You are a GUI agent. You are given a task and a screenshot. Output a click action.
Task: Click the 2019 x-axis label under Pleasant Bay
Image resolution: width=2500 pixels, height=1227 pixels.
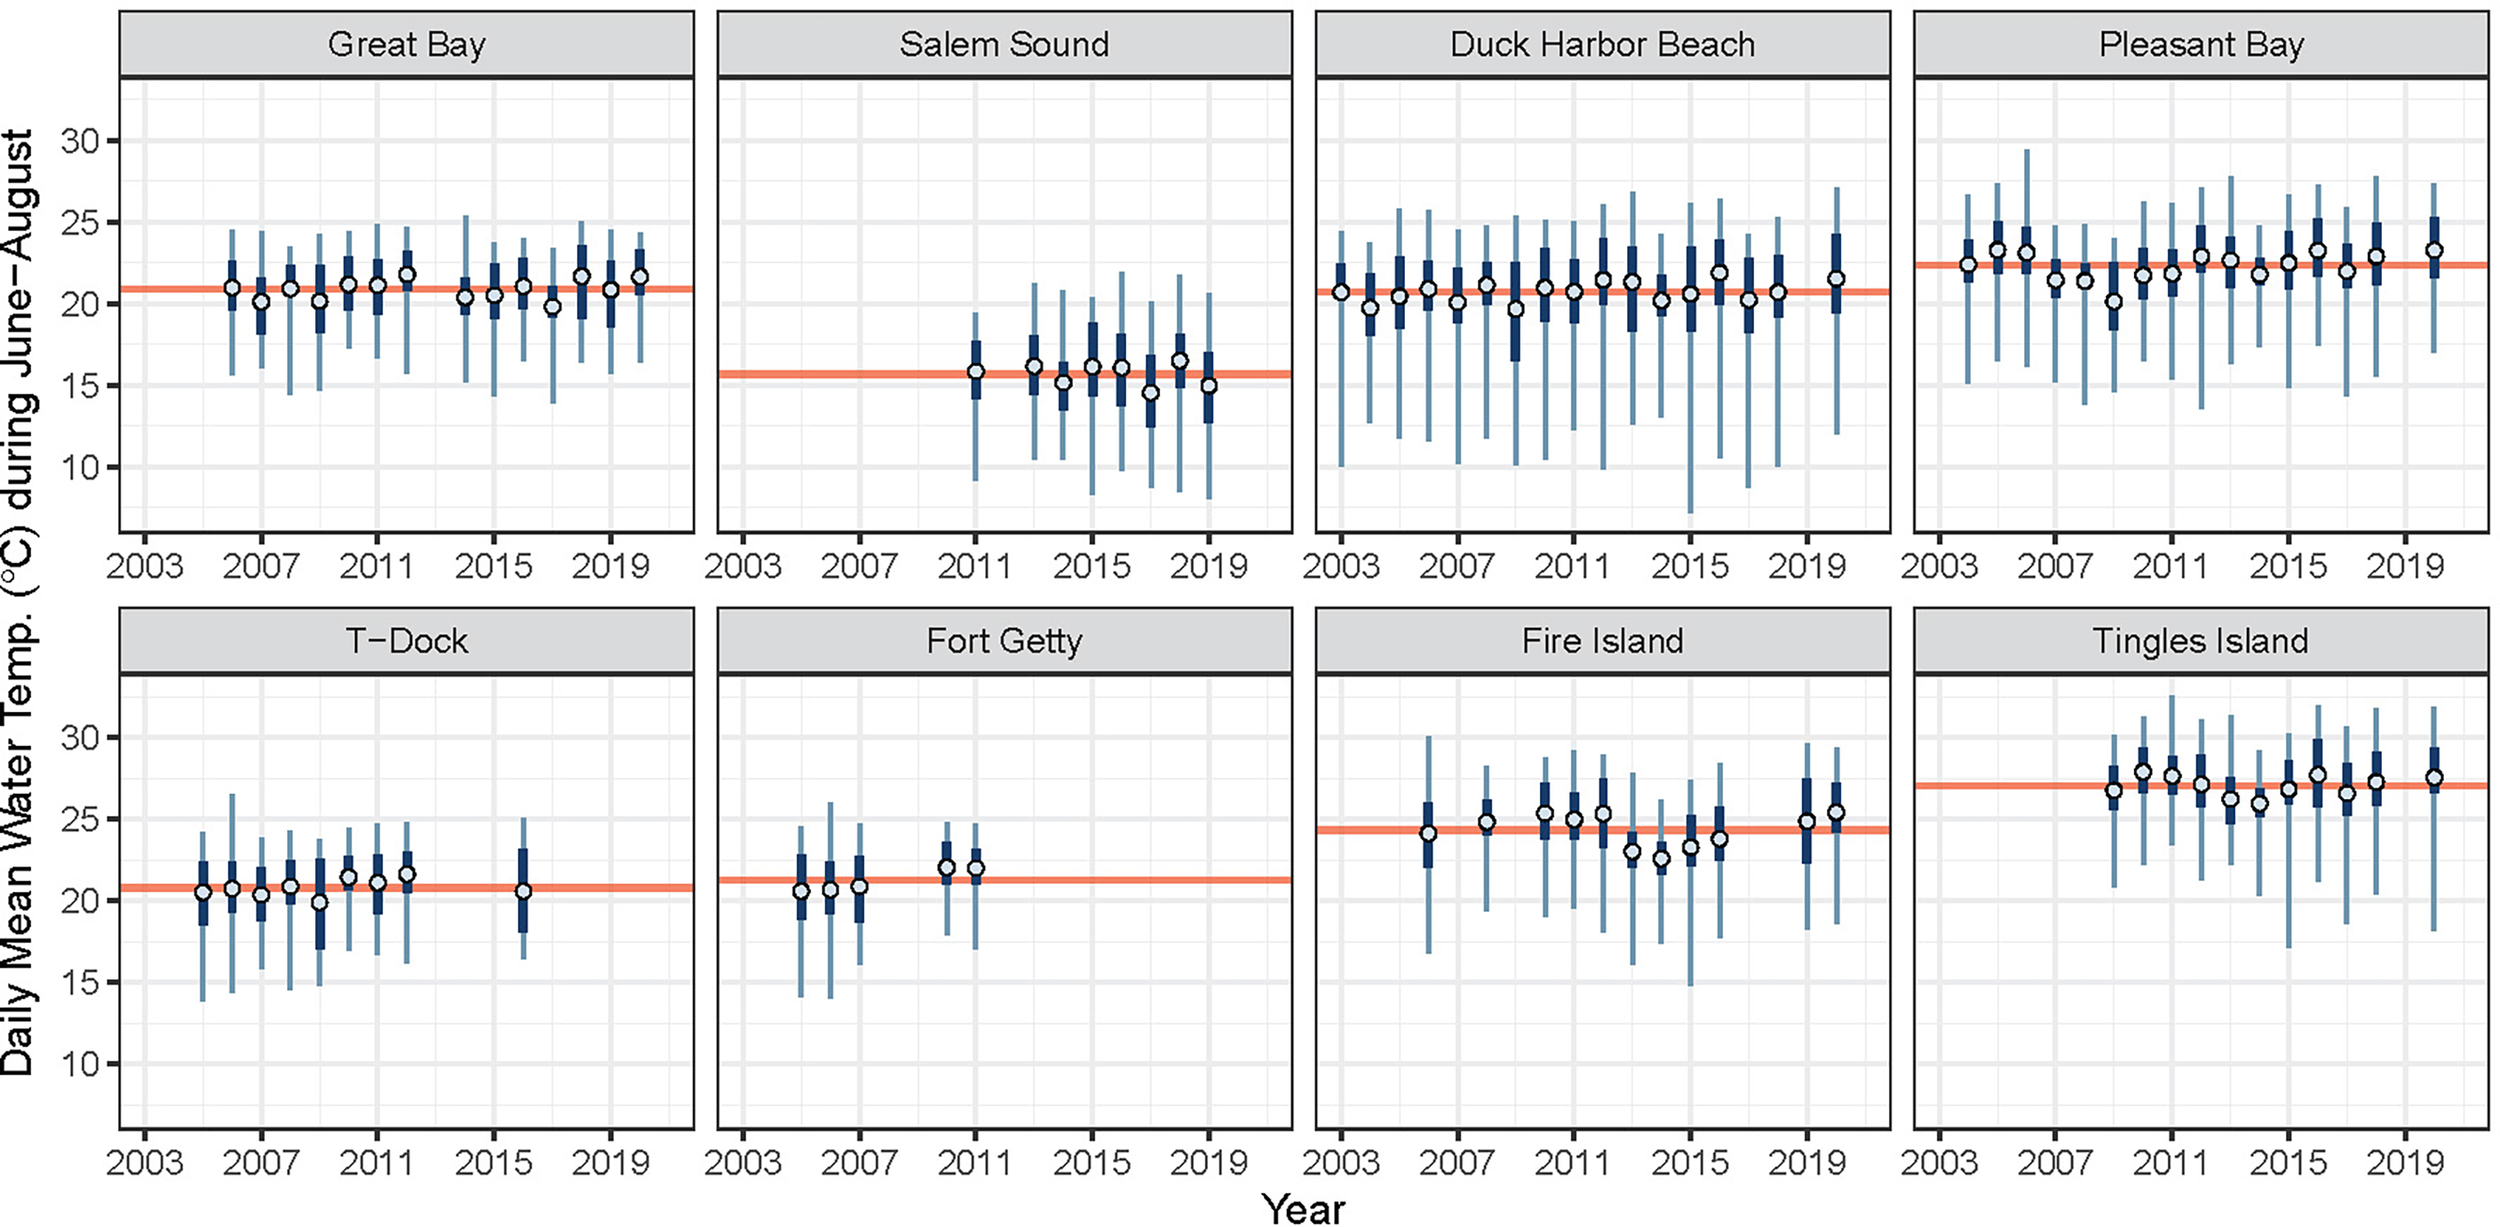point(2405,567)
